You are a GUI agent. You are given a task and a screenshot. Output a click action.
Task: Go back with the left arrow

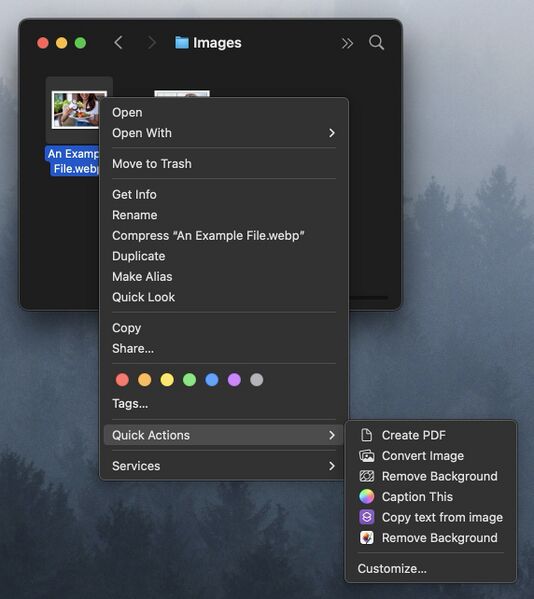point(118,42)
